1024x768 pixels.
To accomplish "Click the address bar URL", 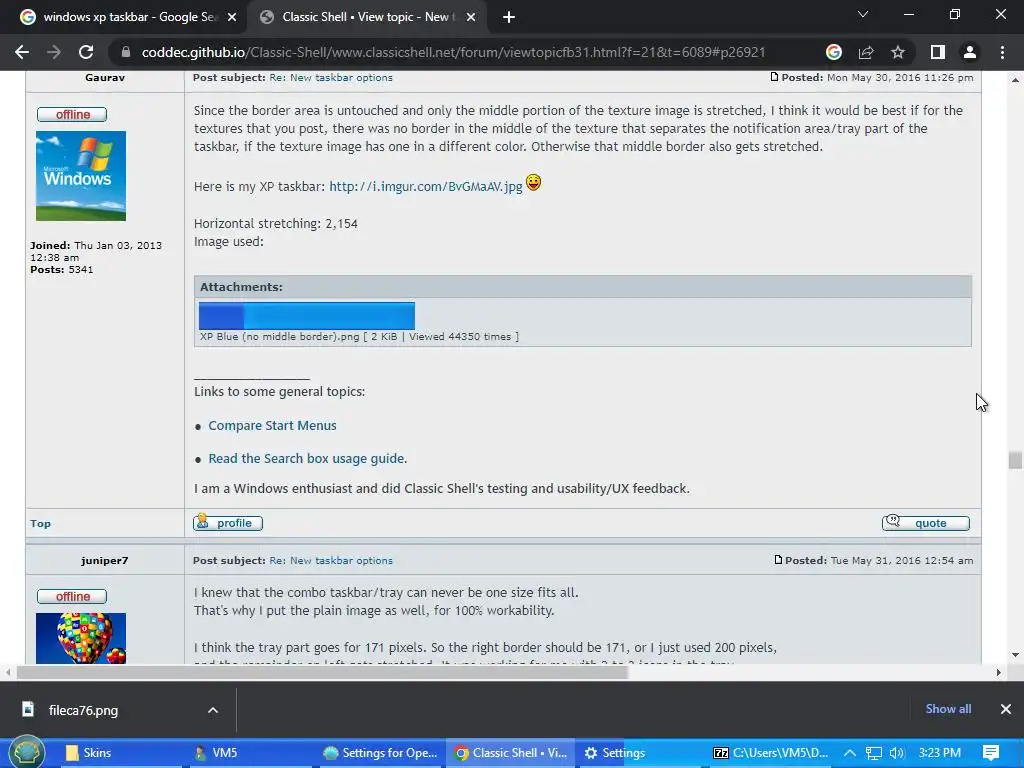I will tap(453, 52).
